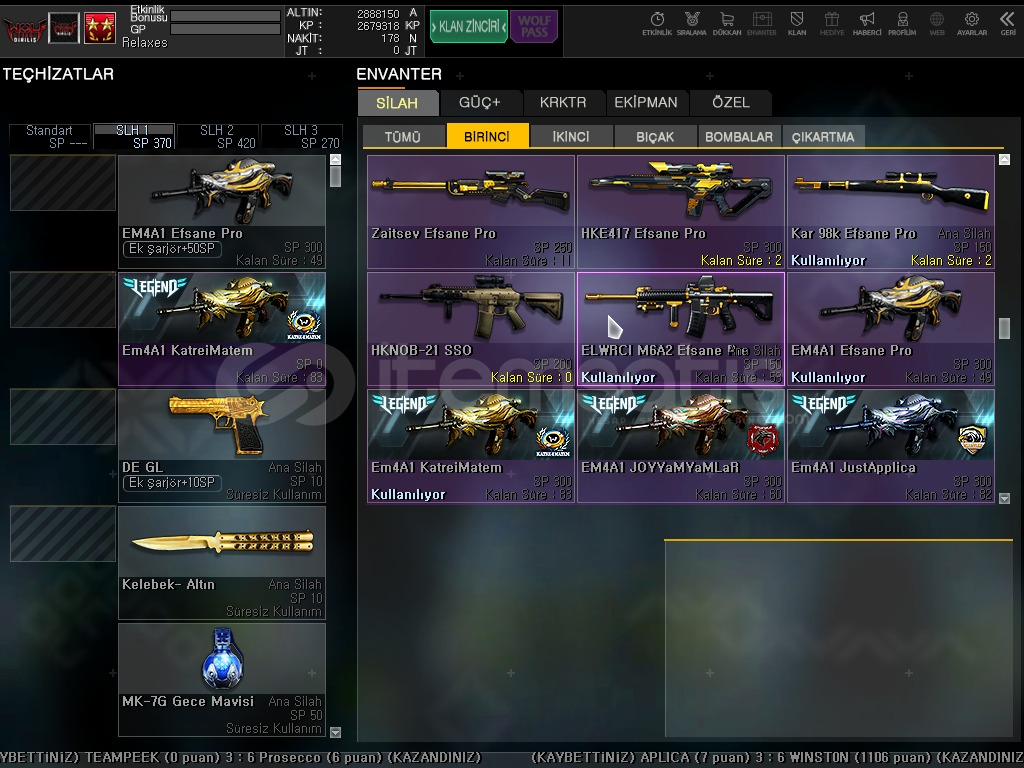Click the KP balance 2679318
Screen dimensions: 1024x768
(x=378, y=25)
